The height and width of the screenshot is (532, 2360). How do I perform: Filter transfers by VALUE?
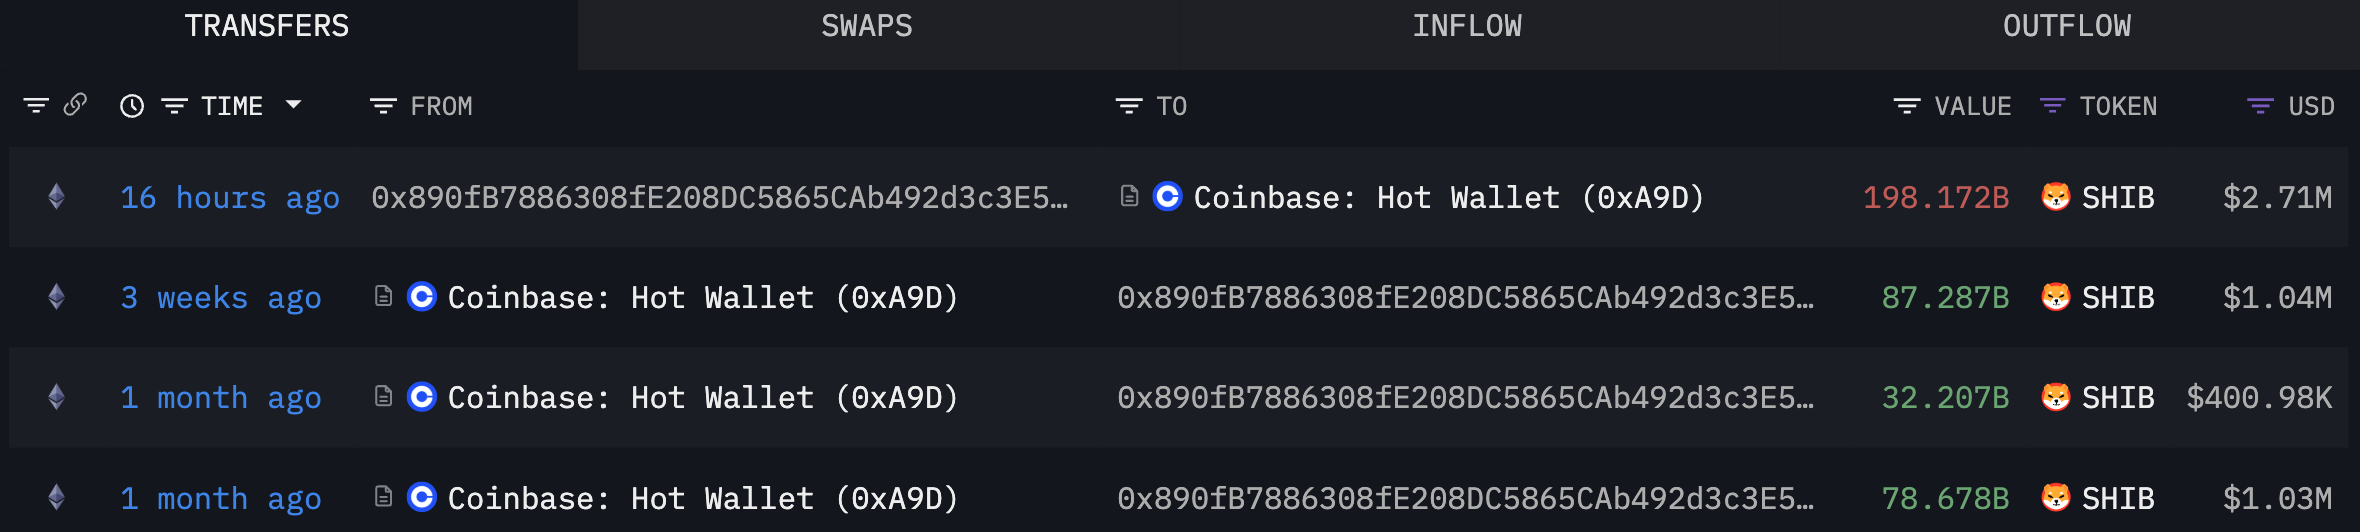[1907, 106]
